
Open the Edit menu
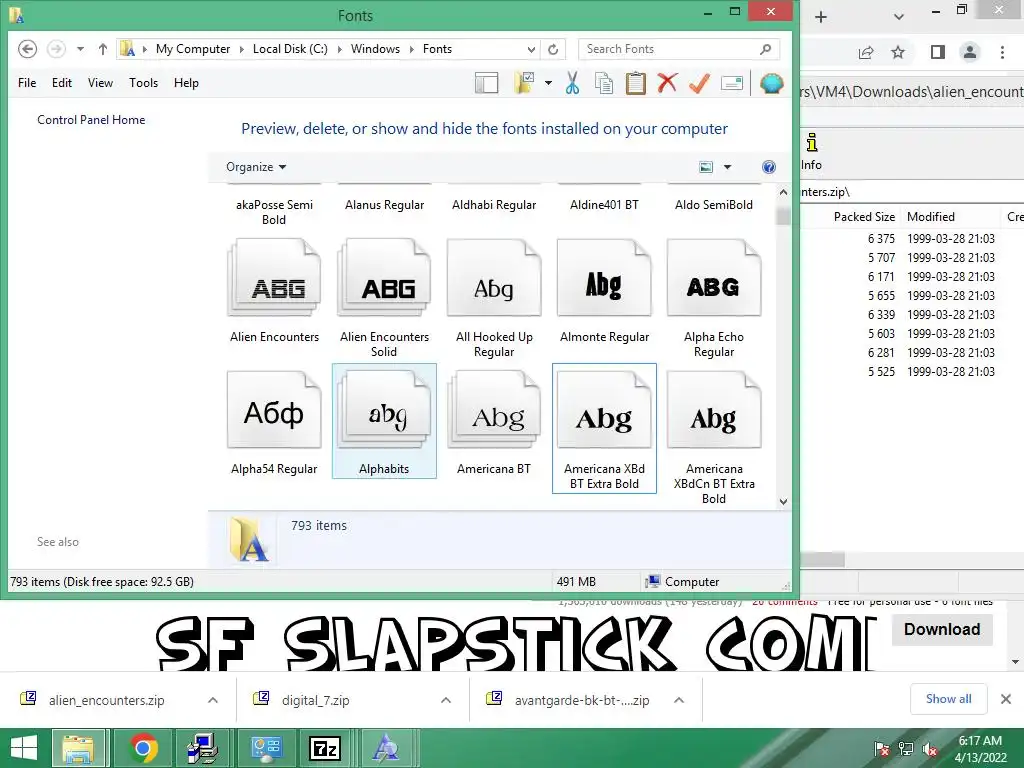62,83
